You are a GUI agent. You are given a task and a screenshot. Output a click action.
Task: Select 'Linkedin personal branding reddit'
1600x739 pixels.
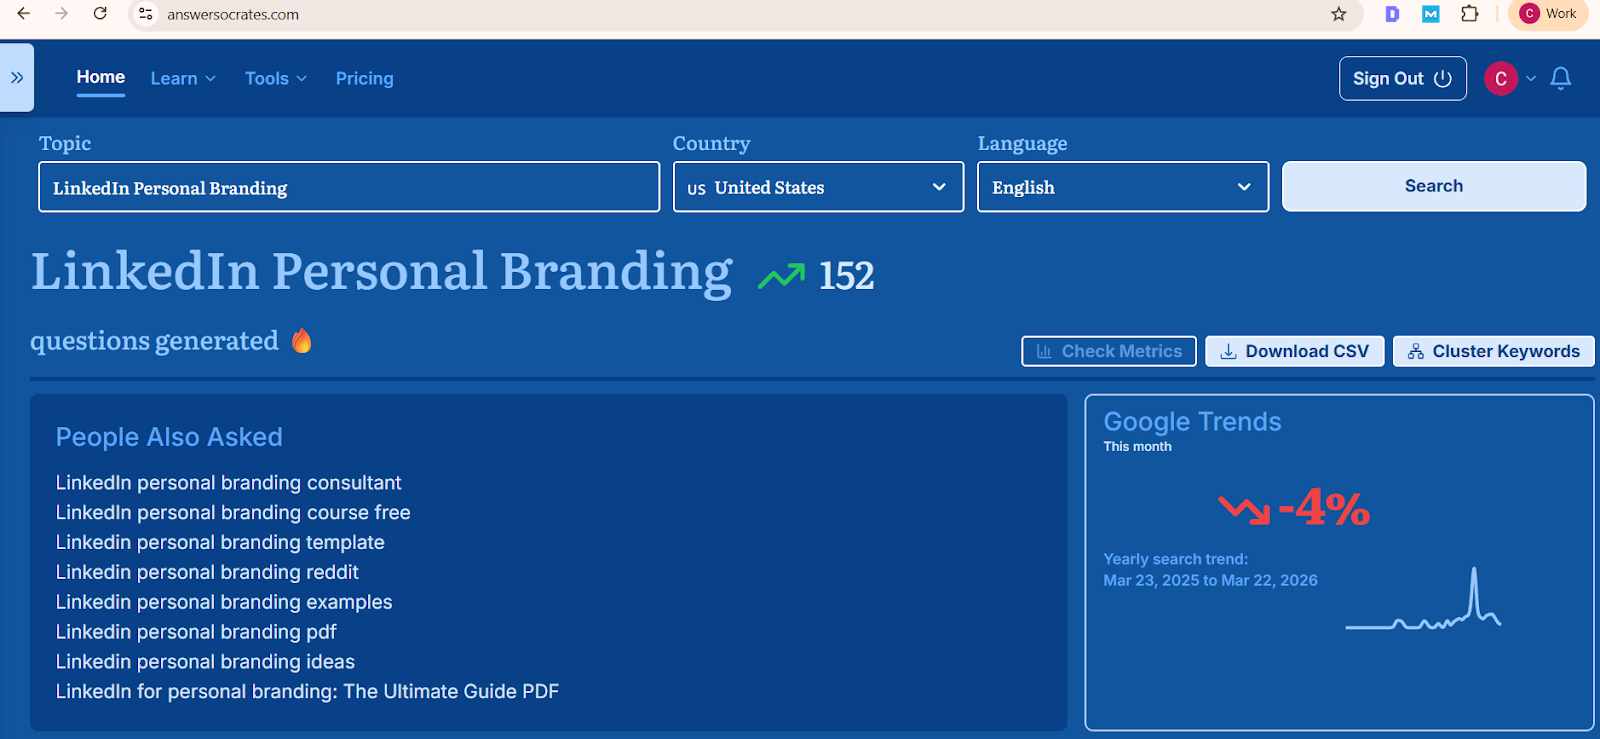207,572
